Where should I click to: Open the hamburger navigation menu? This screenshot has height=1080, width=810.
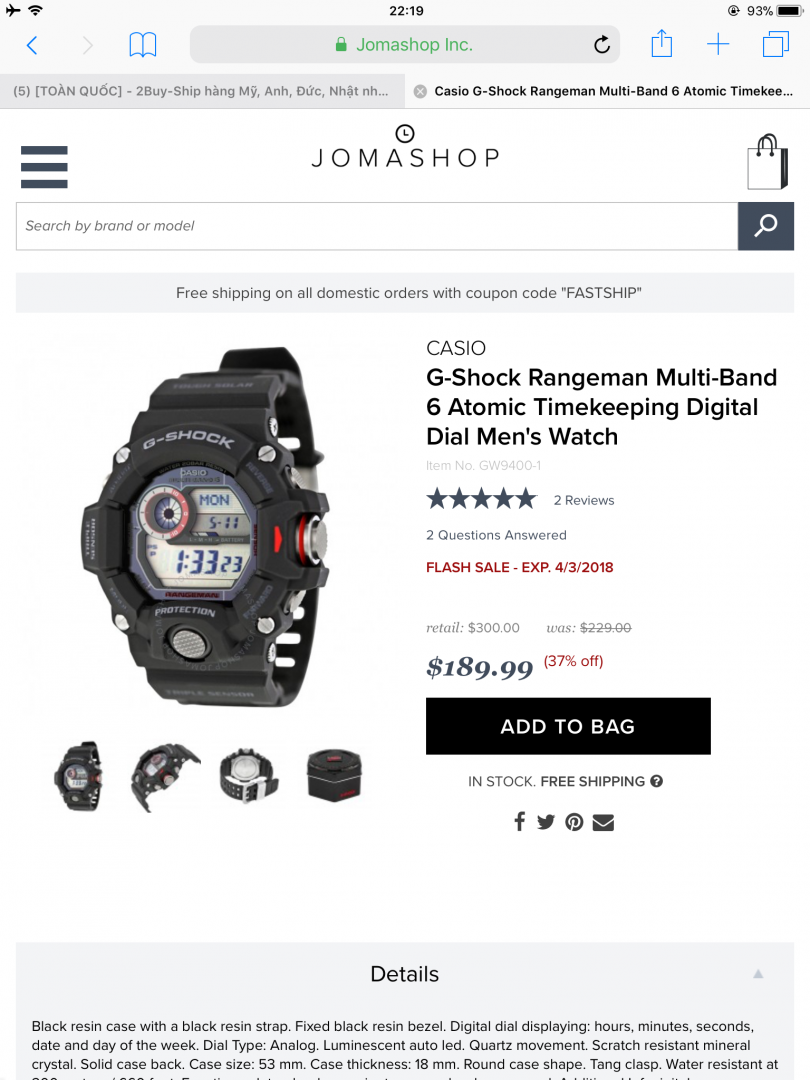pos(44,167)
